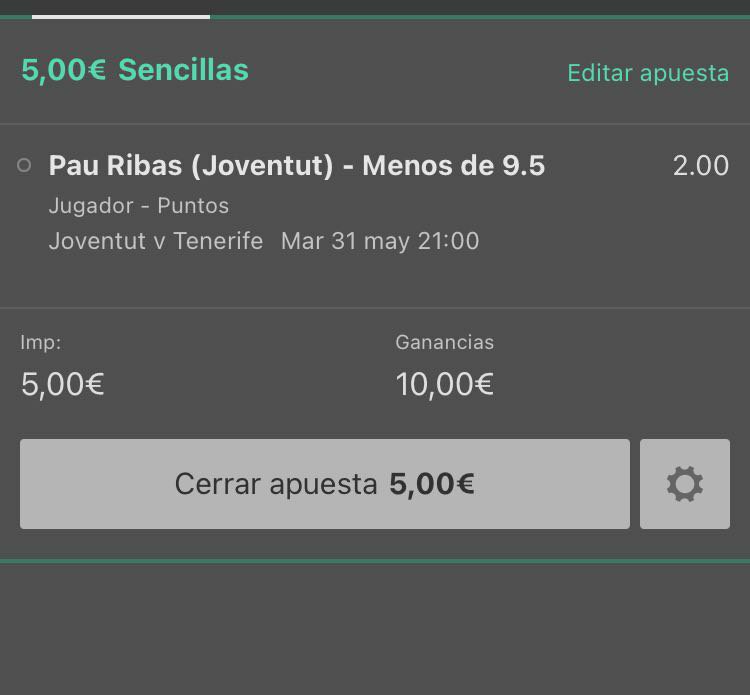Tap Cerrar apuesta 5,00€ button
This screenshot has width=750, height=695.
point(325,484)
